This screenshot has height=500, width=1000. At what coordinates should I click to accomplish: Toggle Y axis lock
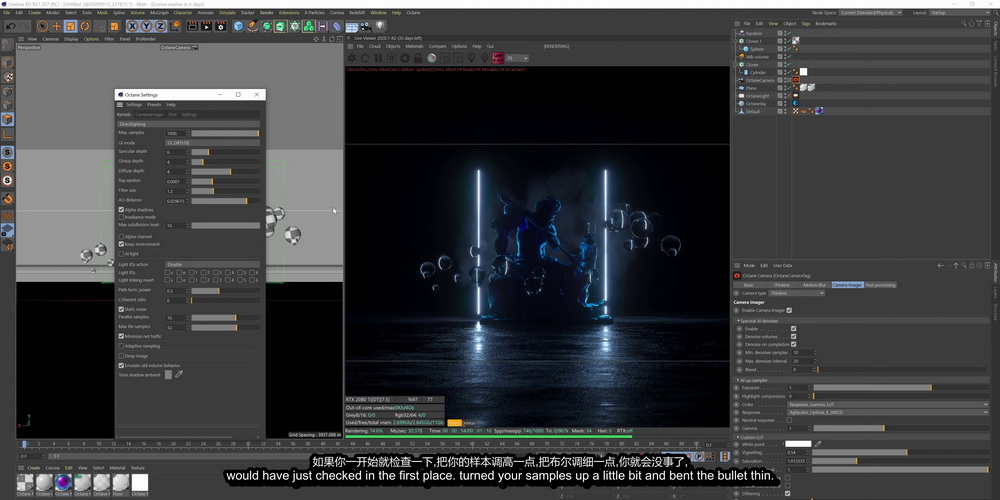146,26
